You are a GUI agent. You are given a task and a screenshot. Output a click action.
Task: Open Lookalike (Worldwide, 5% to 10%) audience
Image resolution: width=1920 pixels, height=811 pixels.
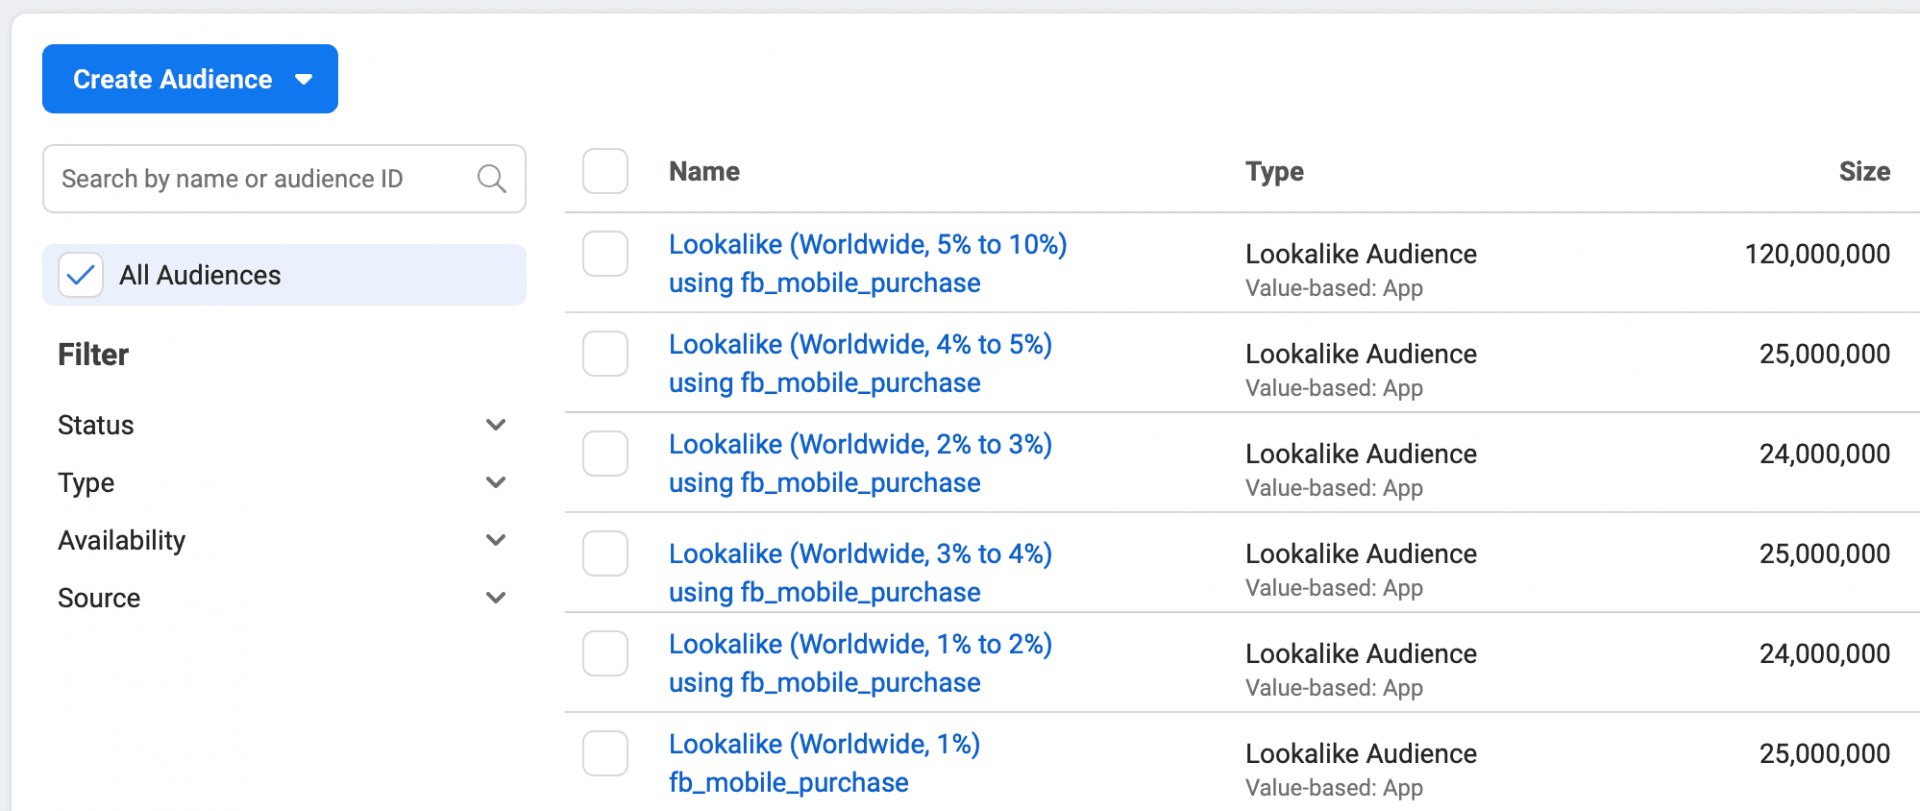[867, 243]
